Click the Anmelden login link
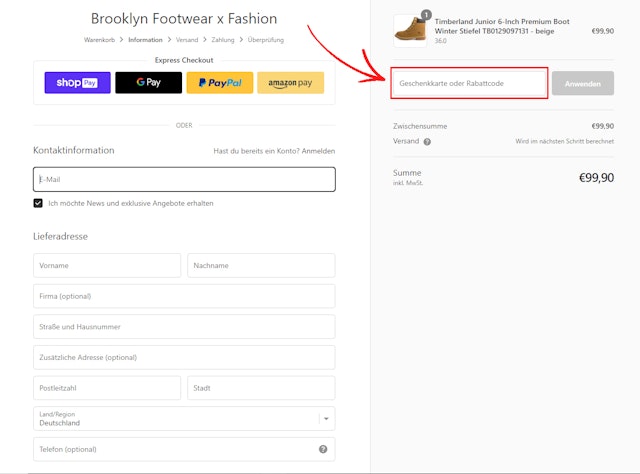640x474 pixels. (318, 151)
